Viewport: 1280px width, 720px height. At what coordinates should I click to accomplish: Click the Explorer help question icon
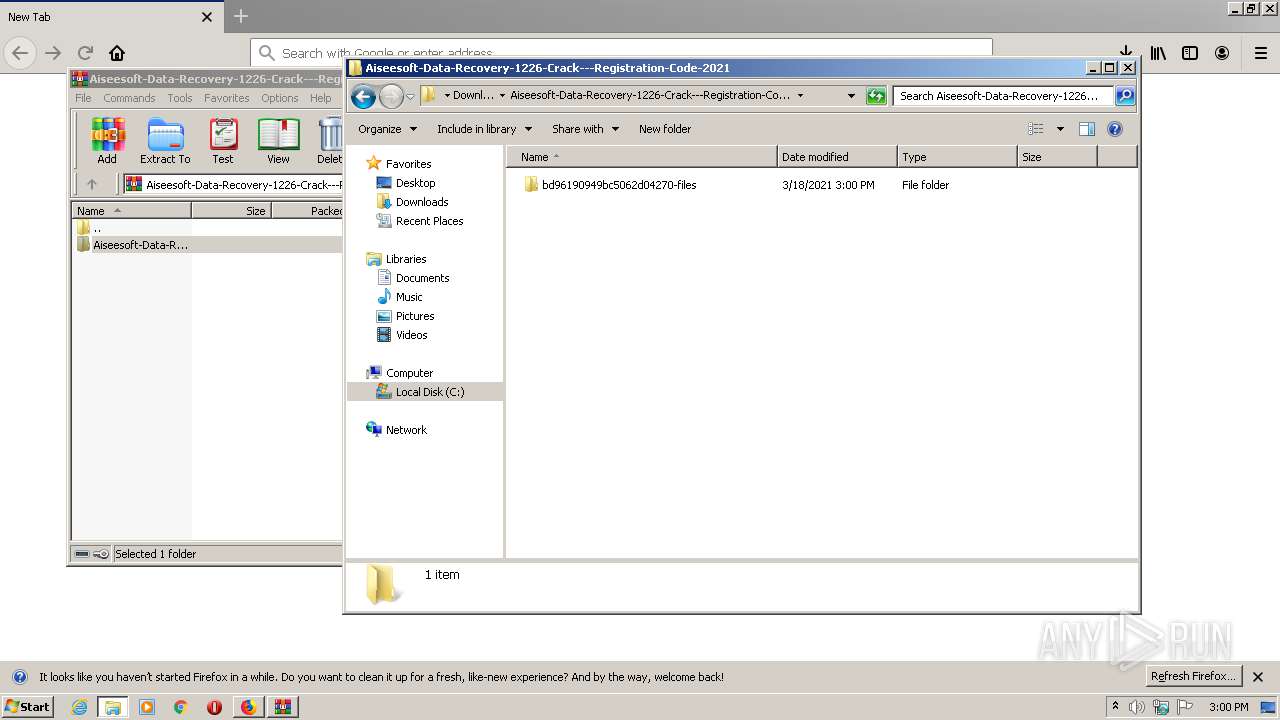(x=1115, y=129)
